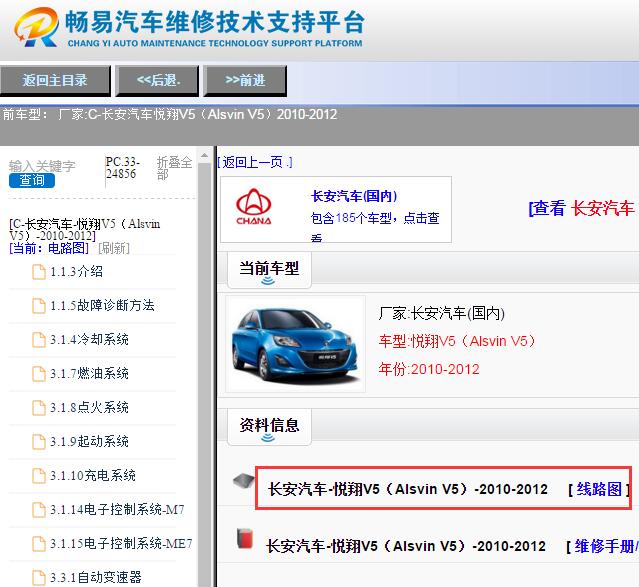The width and height of the screenshot is (639, 587).
Task: Click the 刷新 refresh link
Action: (114, 248)
